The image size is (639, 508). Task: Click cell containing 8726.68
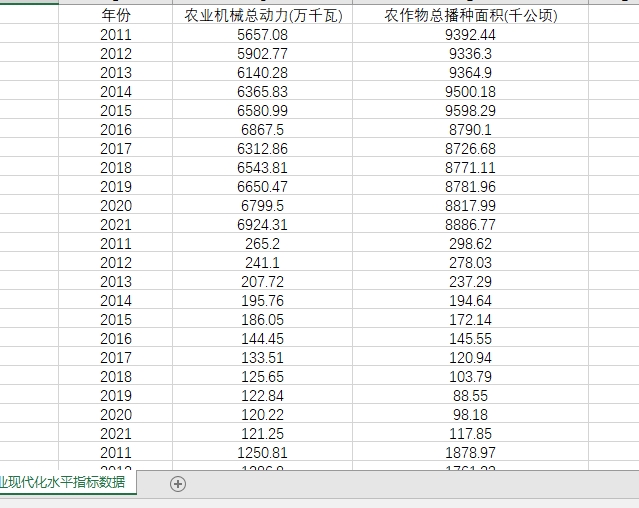point(470,149)
